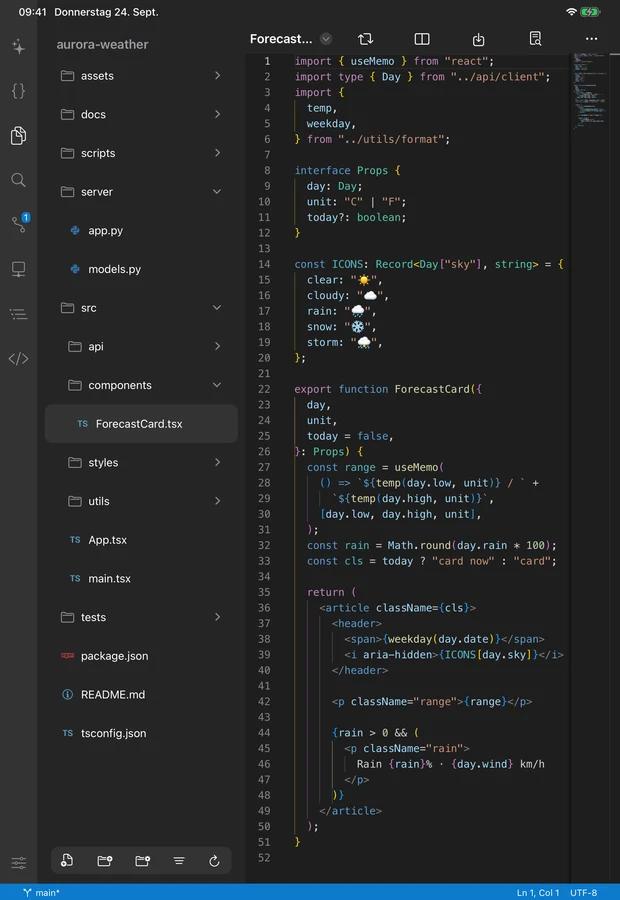Open tsconfig.json file
The width and height of the screenshot is (620, 900).
coord(141,733)
